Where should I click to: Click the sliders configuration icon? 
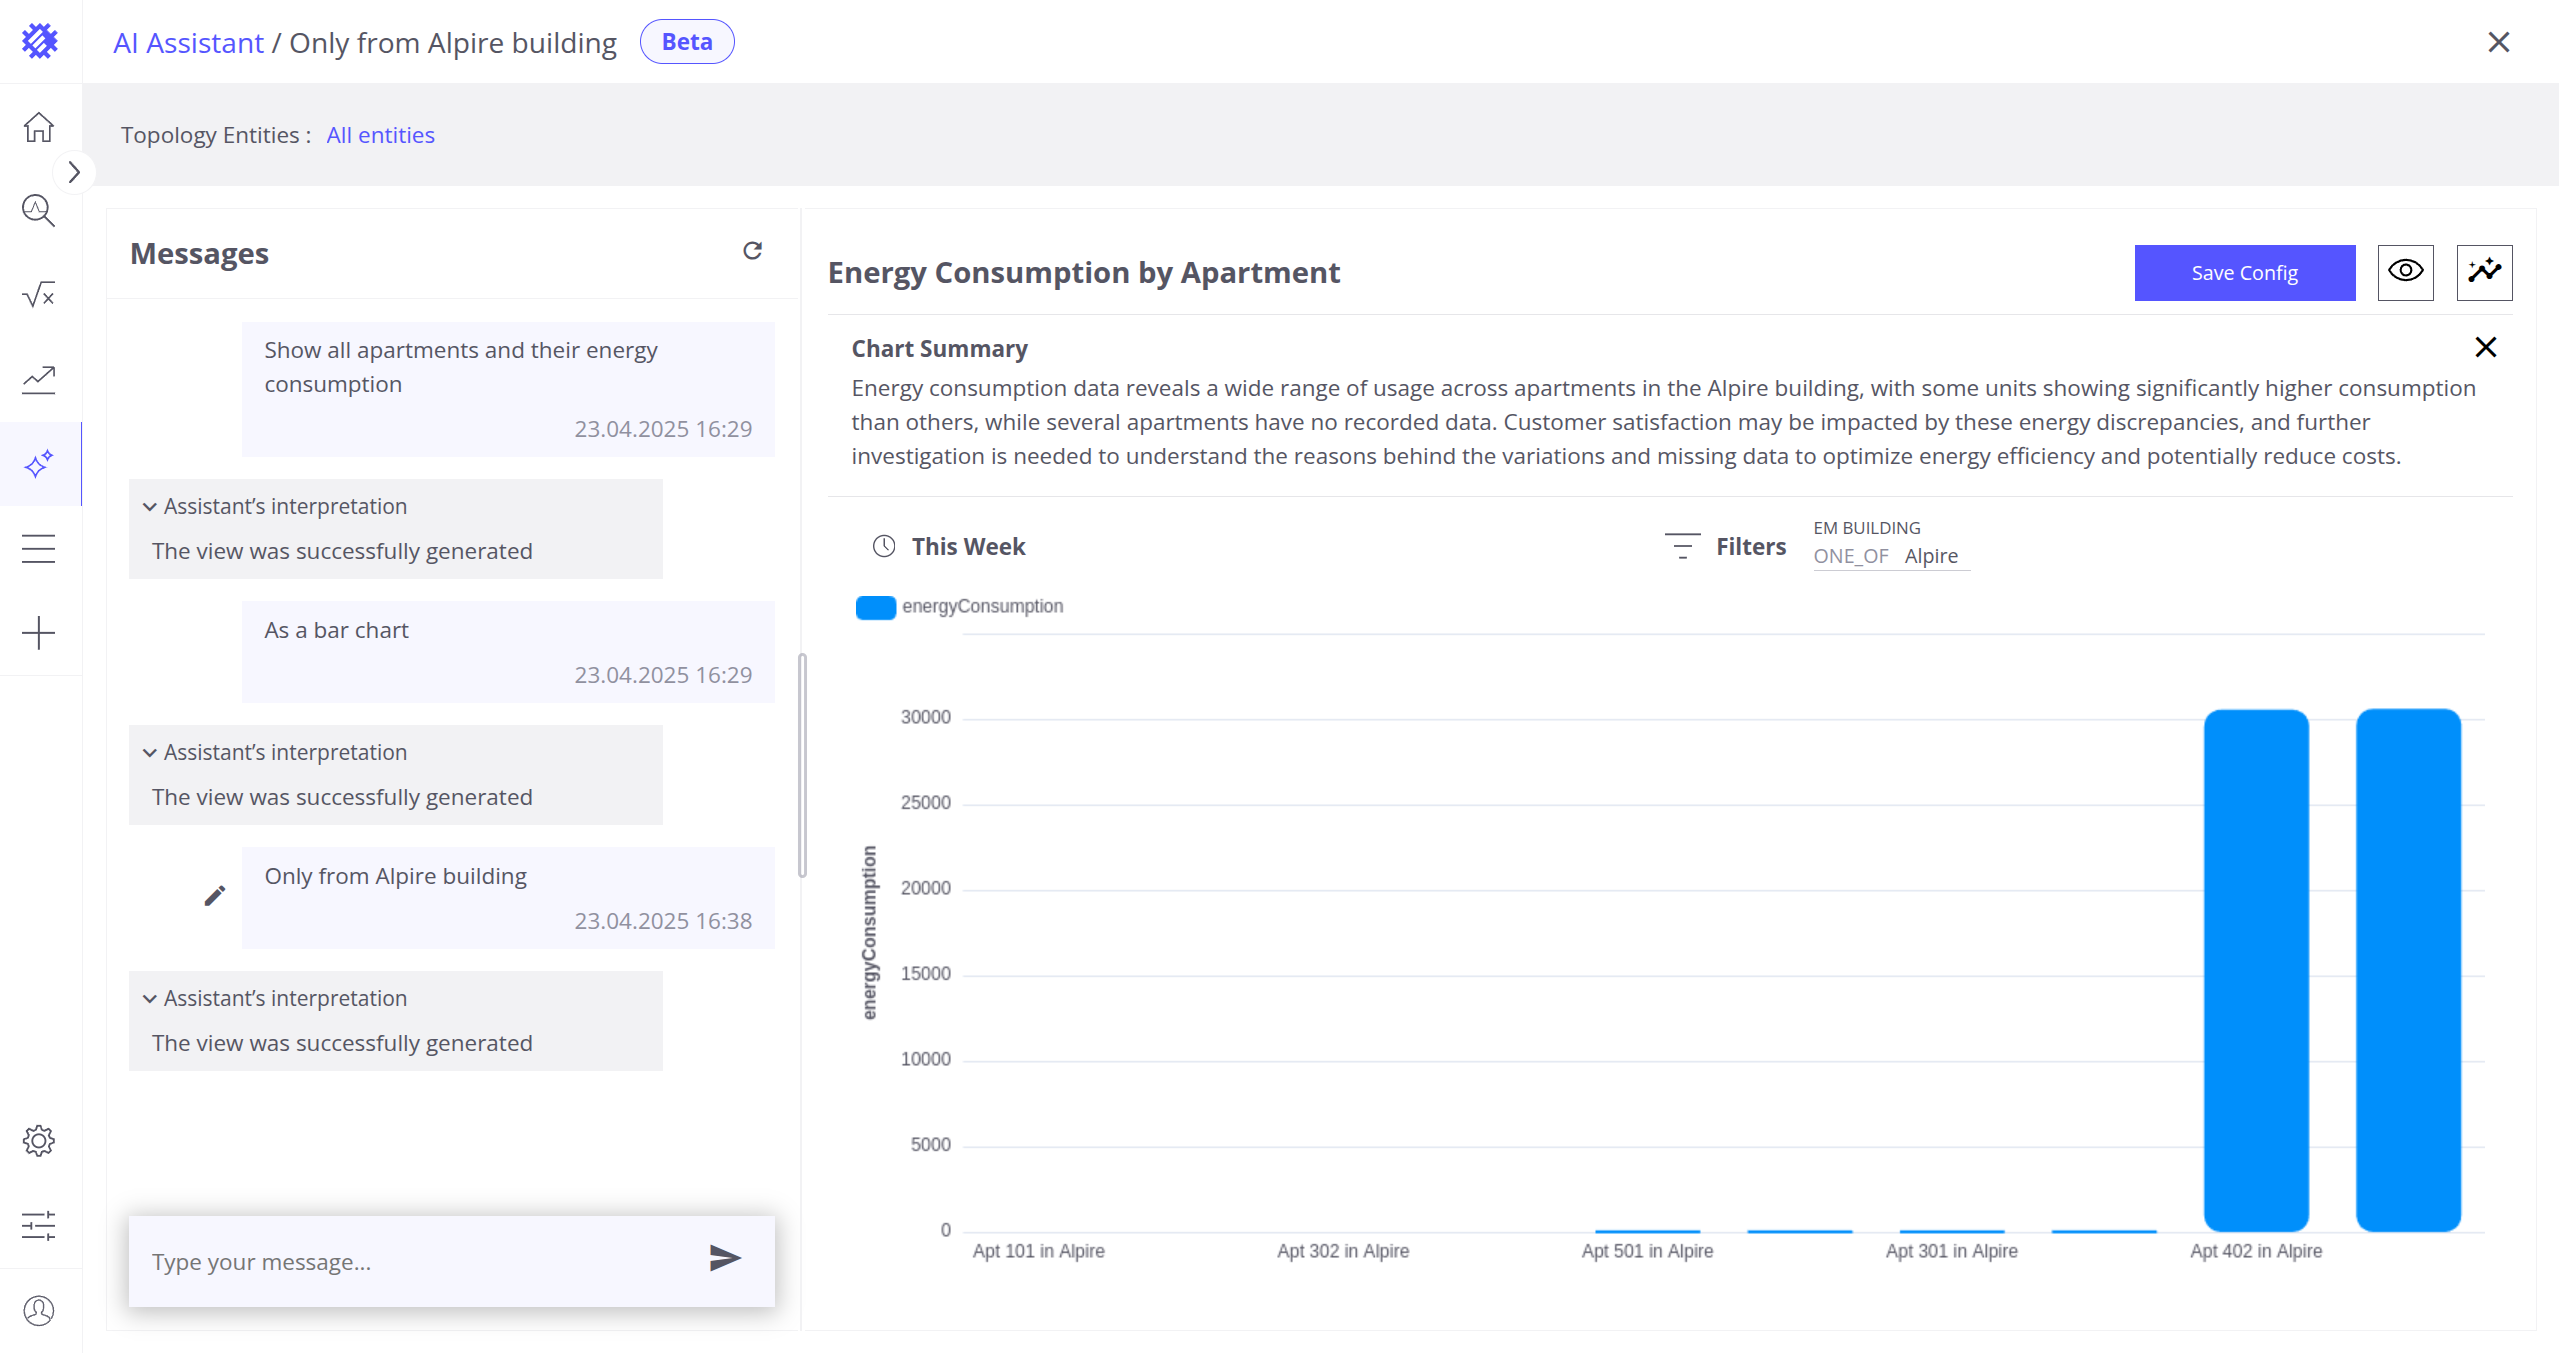click(x=39, y=1225)
